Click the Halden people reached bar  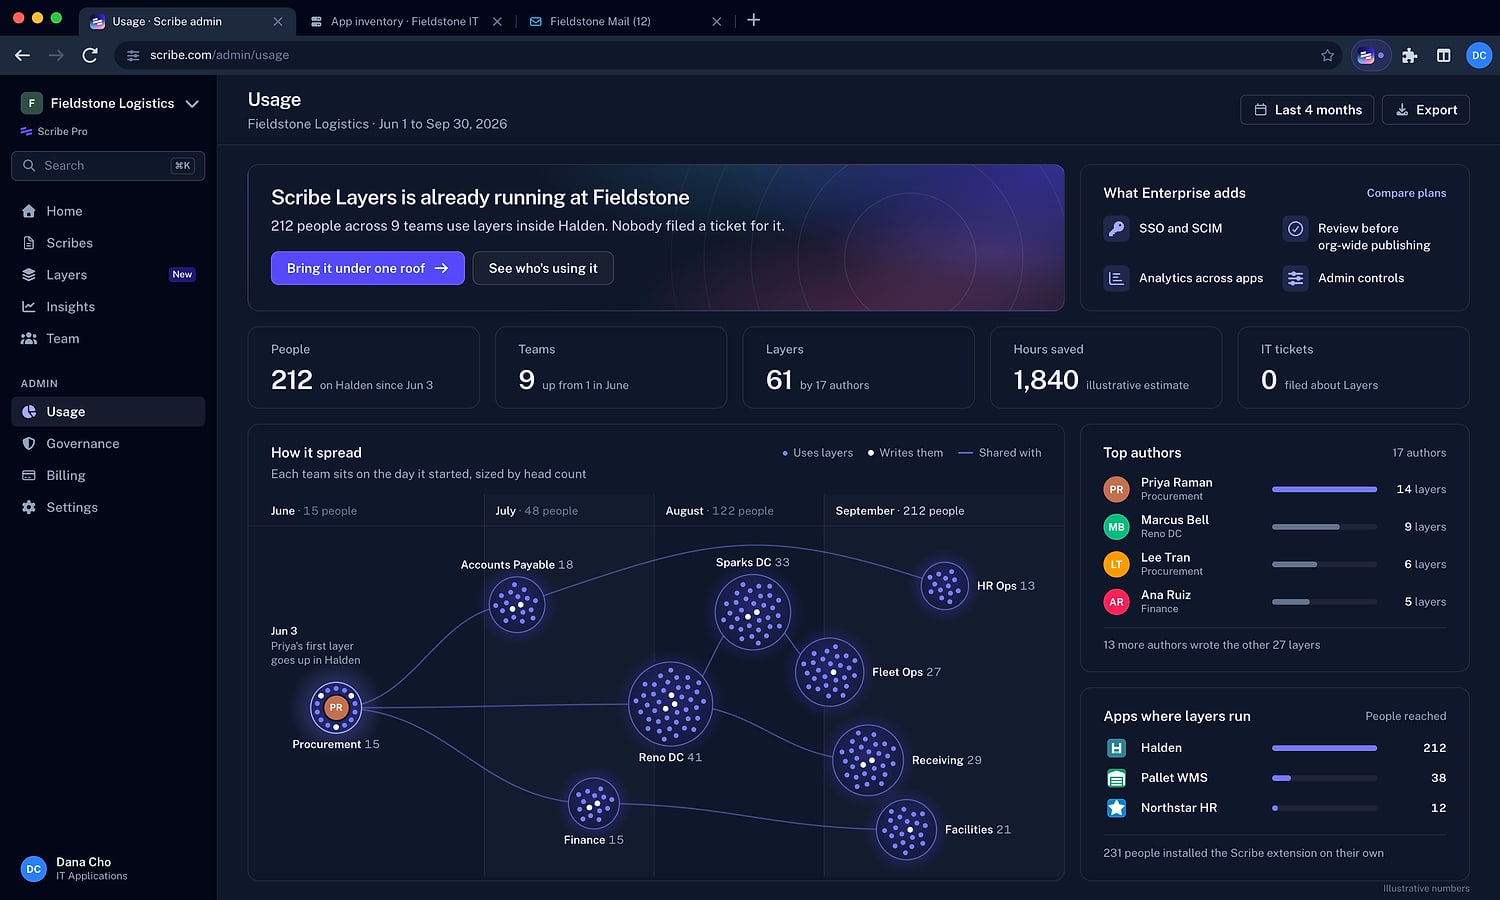[1324, 748]
